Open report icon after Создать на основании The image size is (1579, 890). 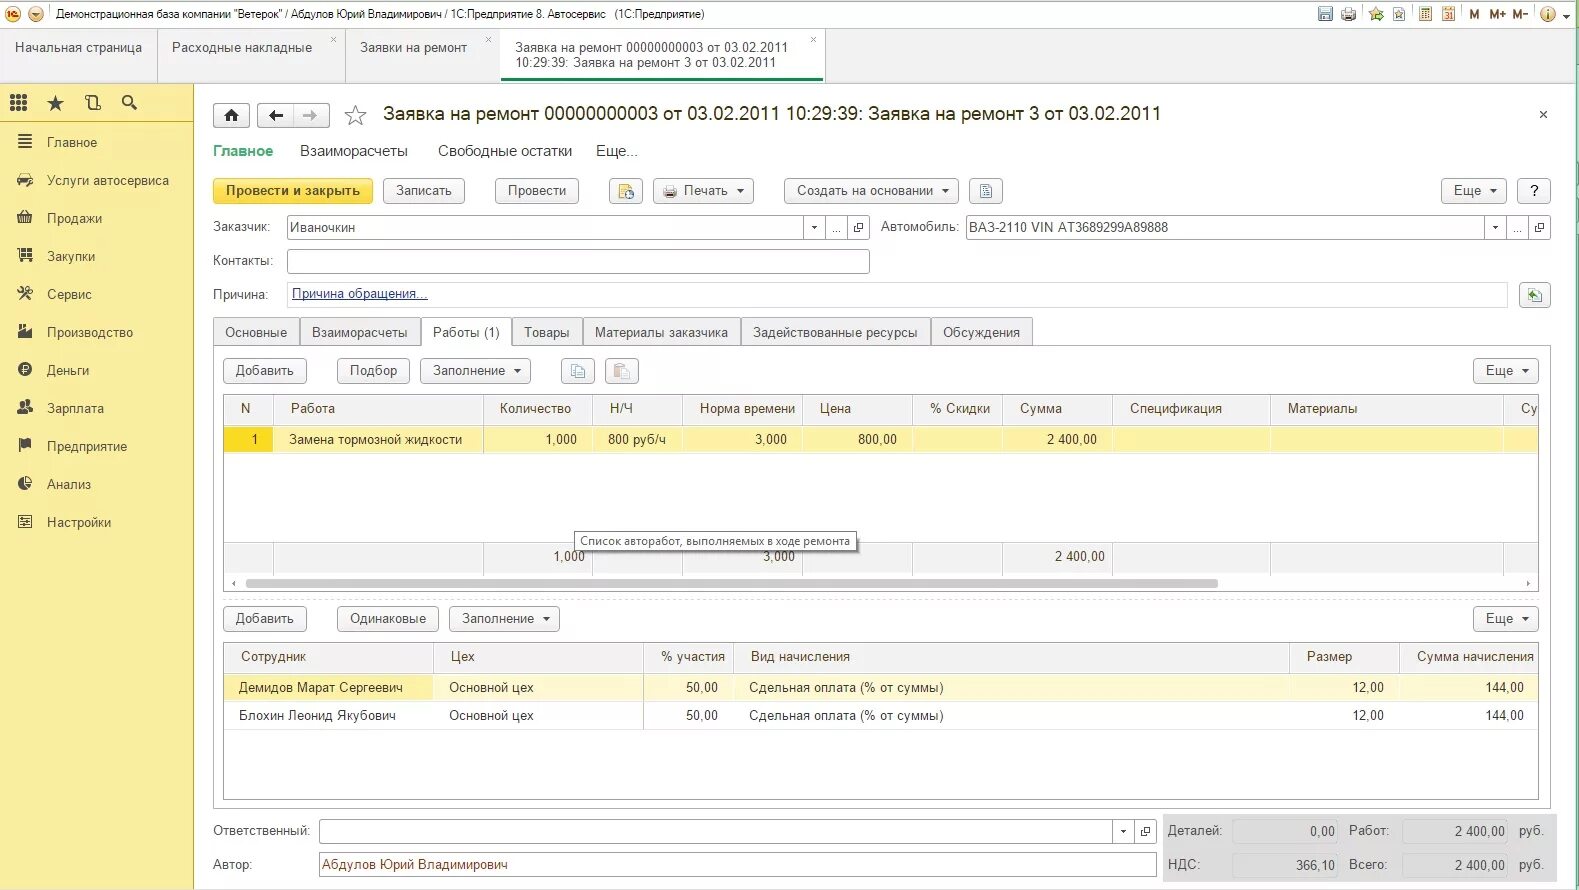(986, 191)
